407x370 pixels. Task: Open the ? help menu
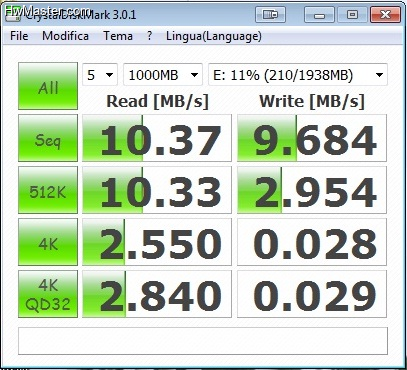(x=149, y=36)
